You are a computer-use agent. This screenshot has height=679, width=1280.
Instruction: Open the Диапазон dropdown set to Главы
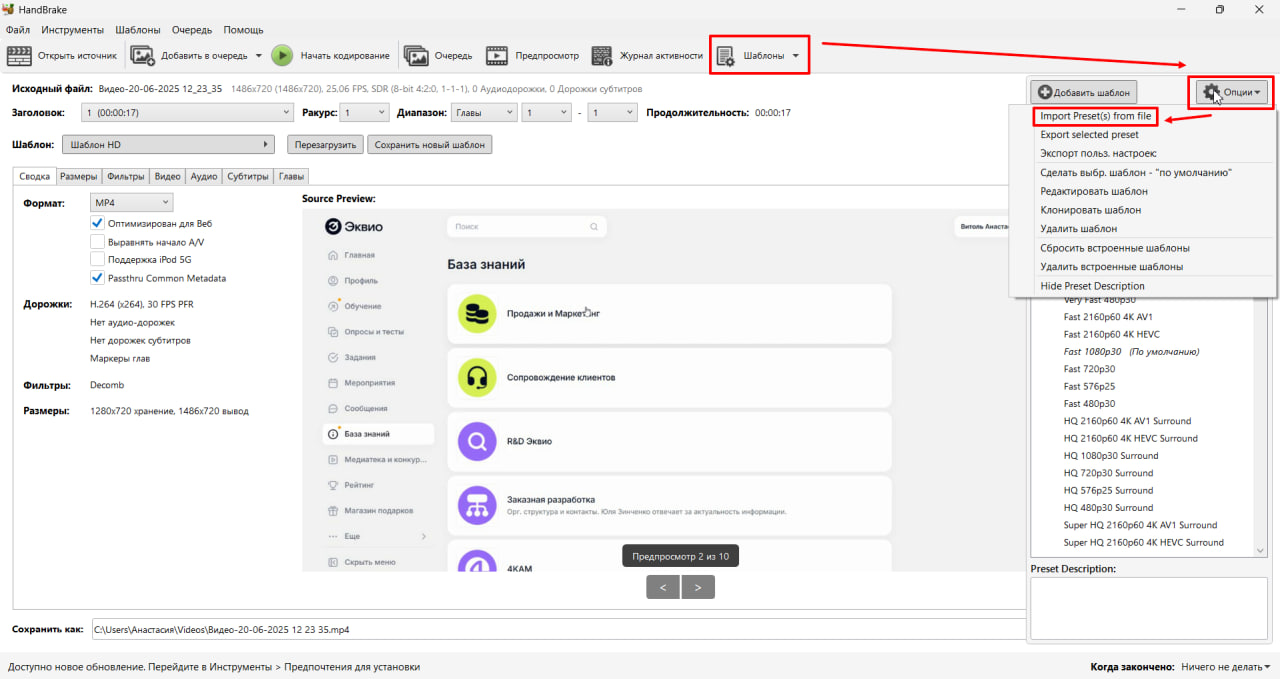coord(484,113)
